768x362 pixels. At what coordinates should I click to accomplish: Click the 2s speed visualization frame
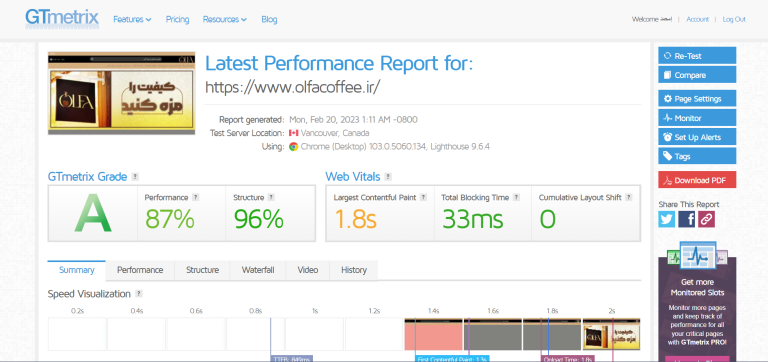tap(611, 334)
